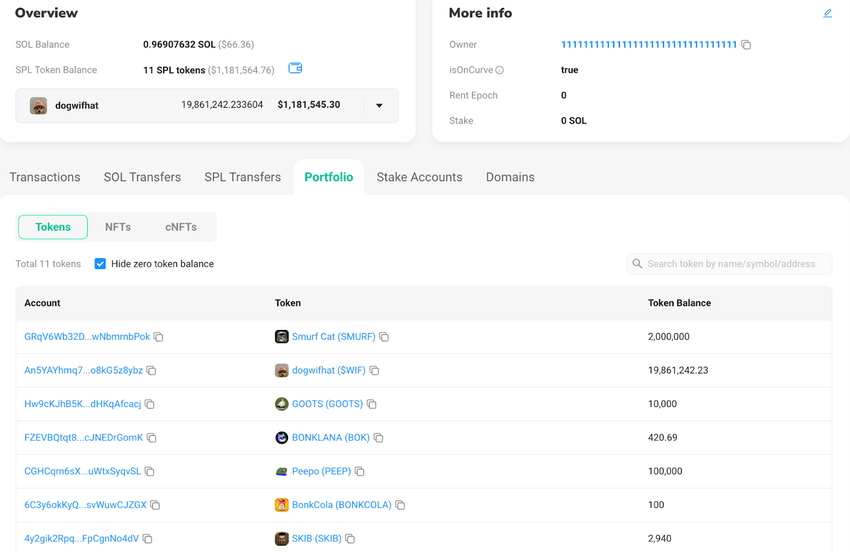Copy the Smurf Cat account address
The width and height of the screenshot is (850, 552).
[159, 337]
